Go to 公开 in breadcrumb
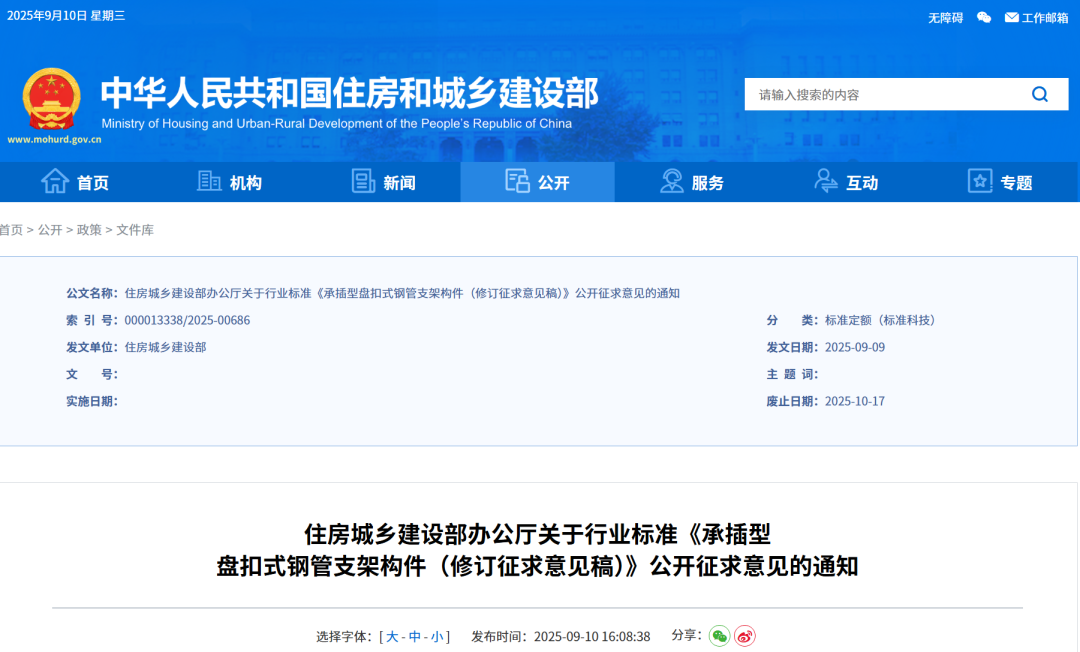This screenshot has width=1080, height=652. (x=50, y=230)
